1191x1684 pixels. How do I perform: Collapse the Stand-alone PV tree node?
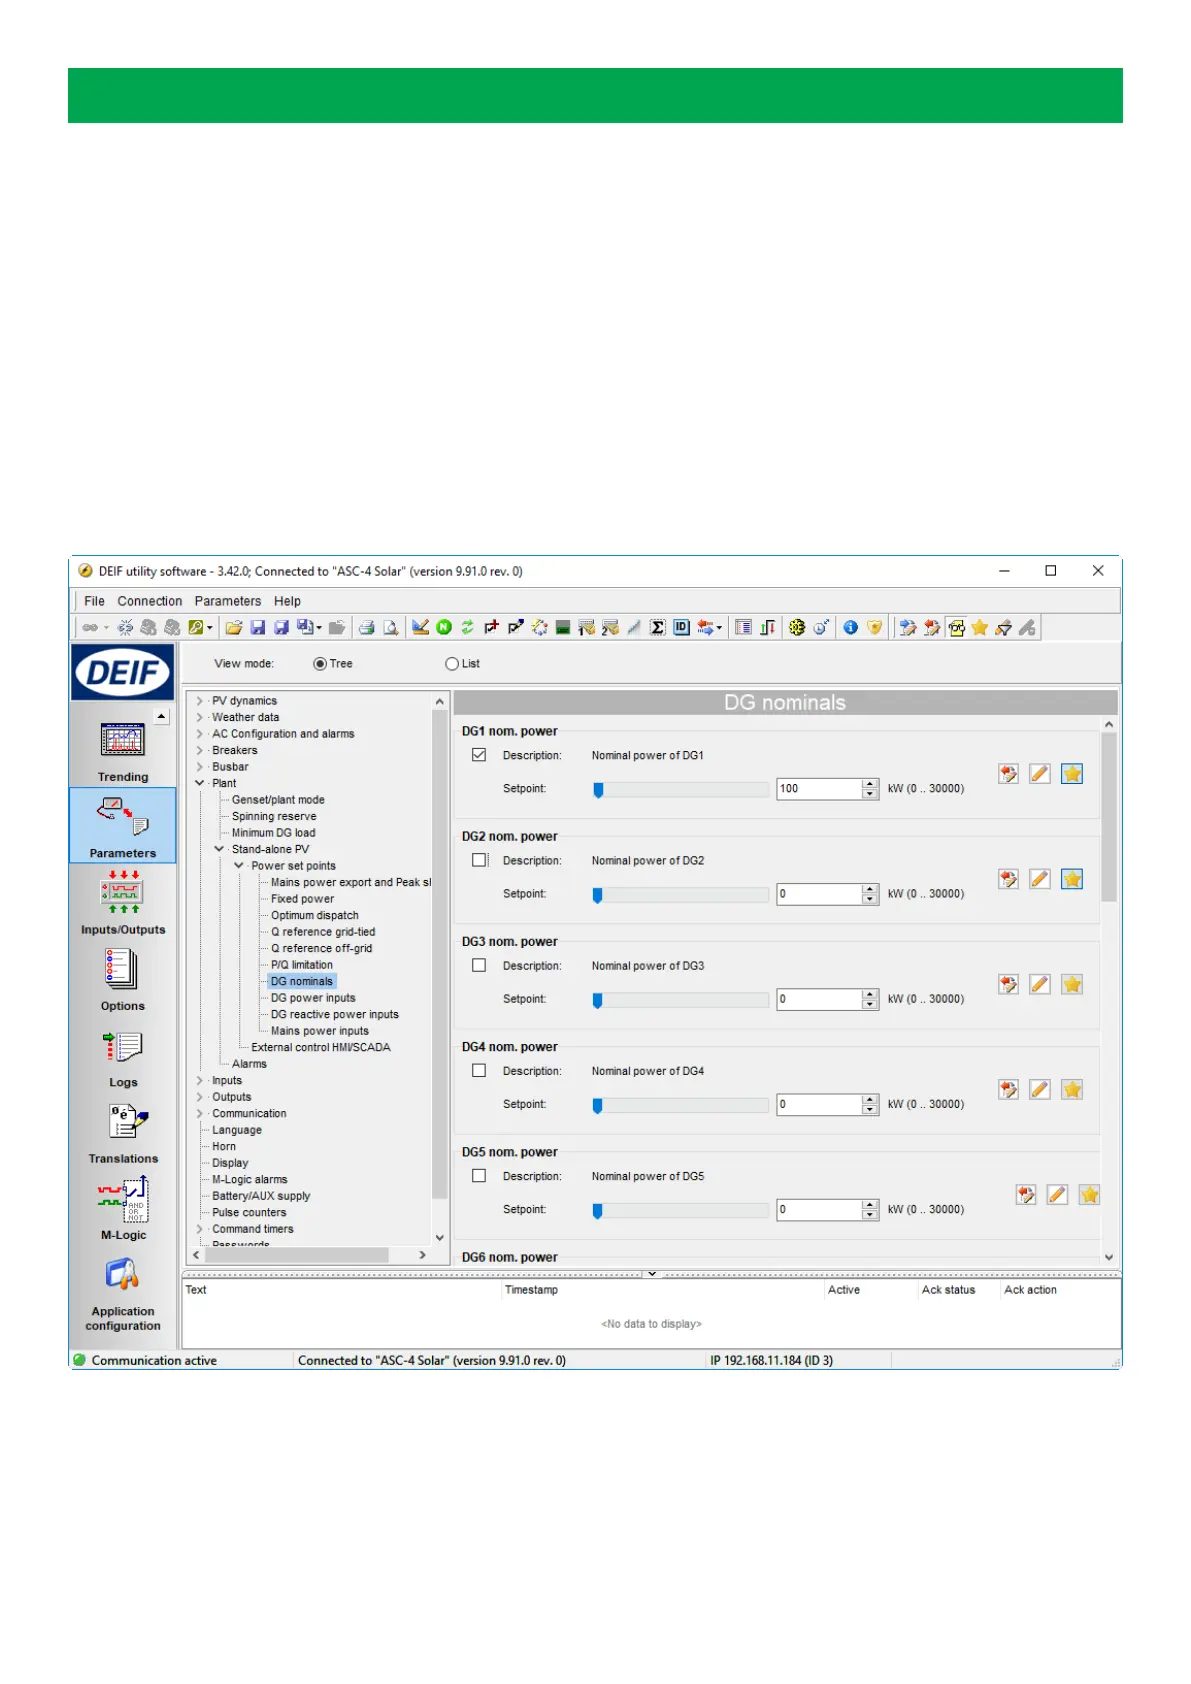219,849
